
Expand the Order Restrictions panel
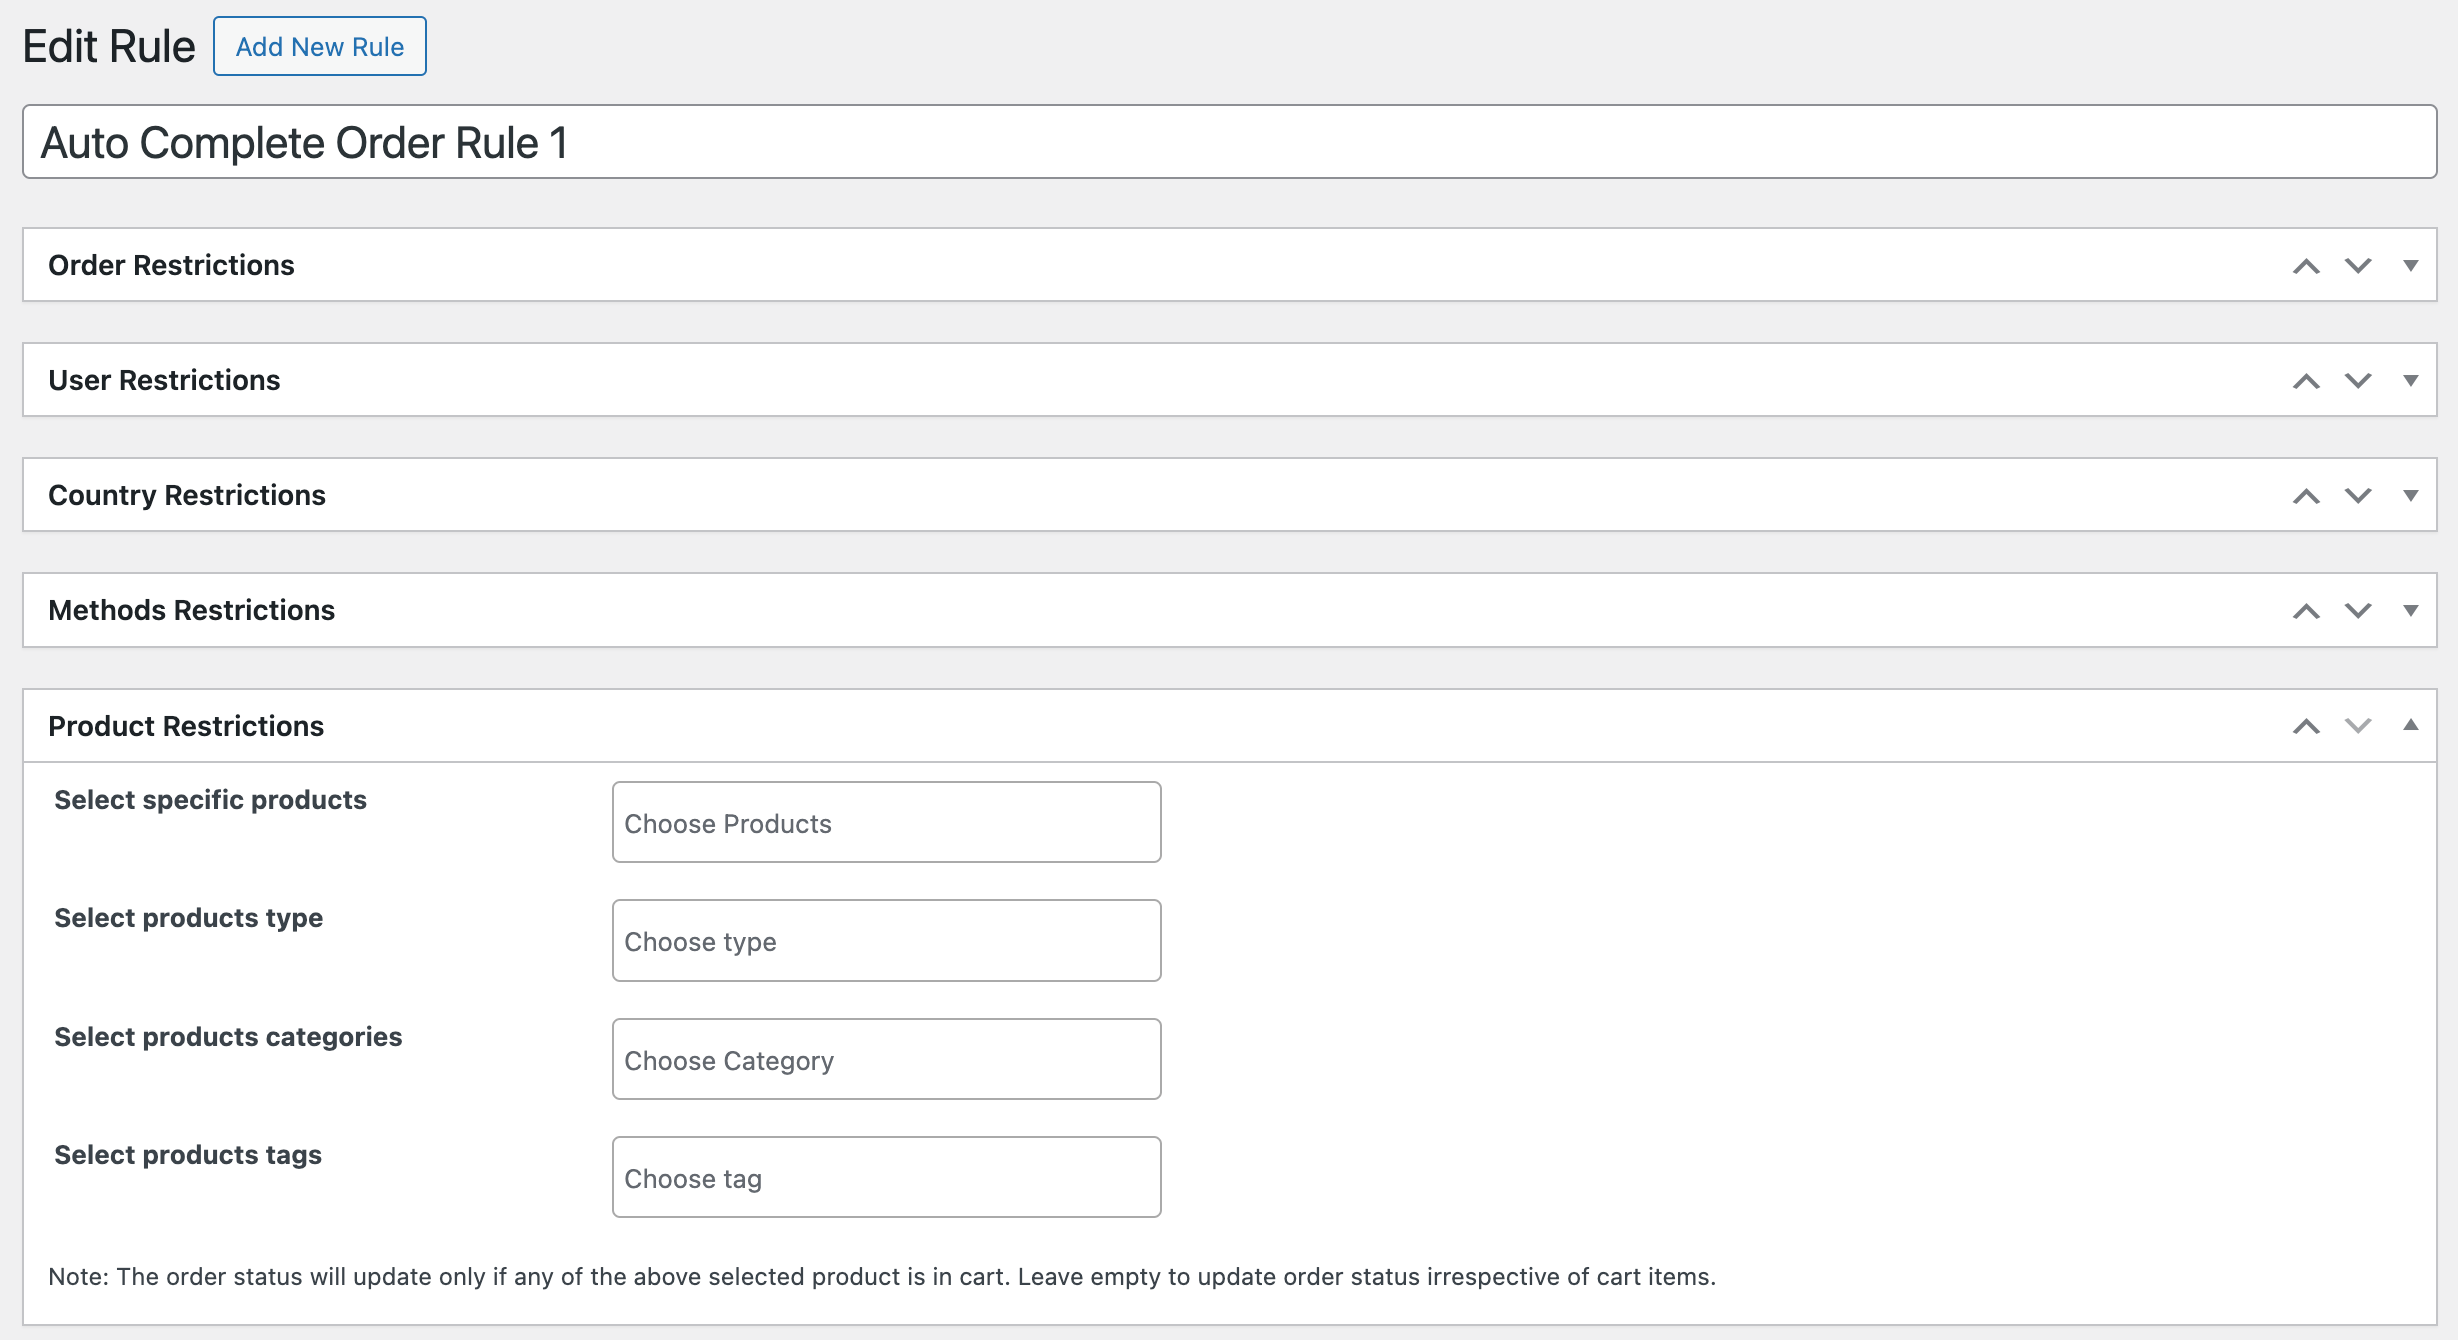tap(2411, 265)
